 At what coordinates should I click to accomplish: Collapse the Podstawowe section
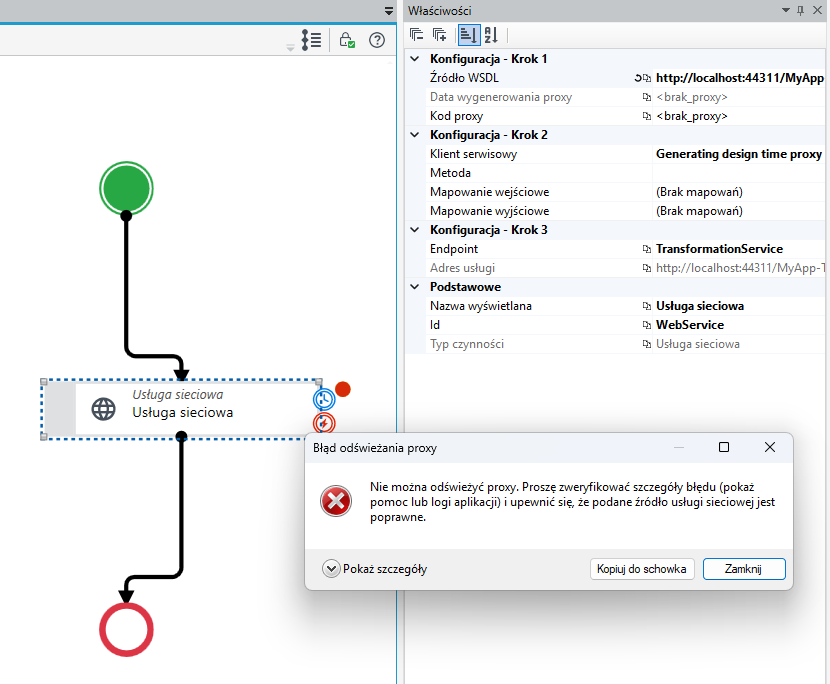click(x=415, y=287)
